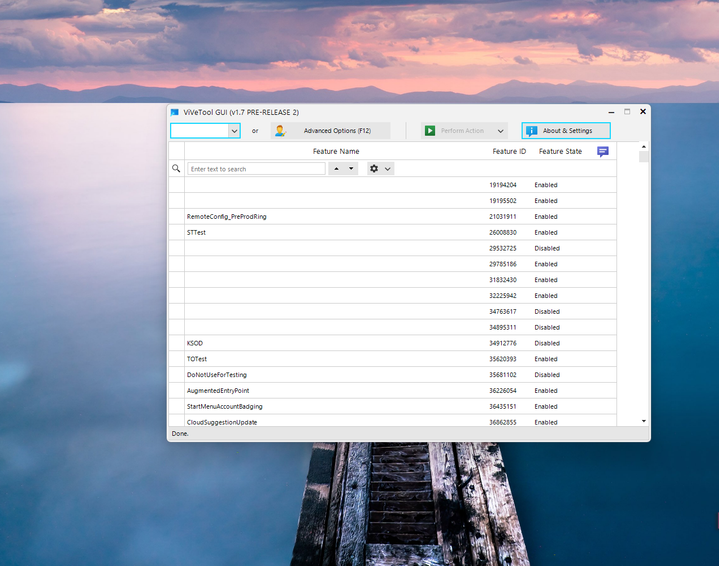Select the RemoteConfig_PreProdRing feature row

point(227,217)
